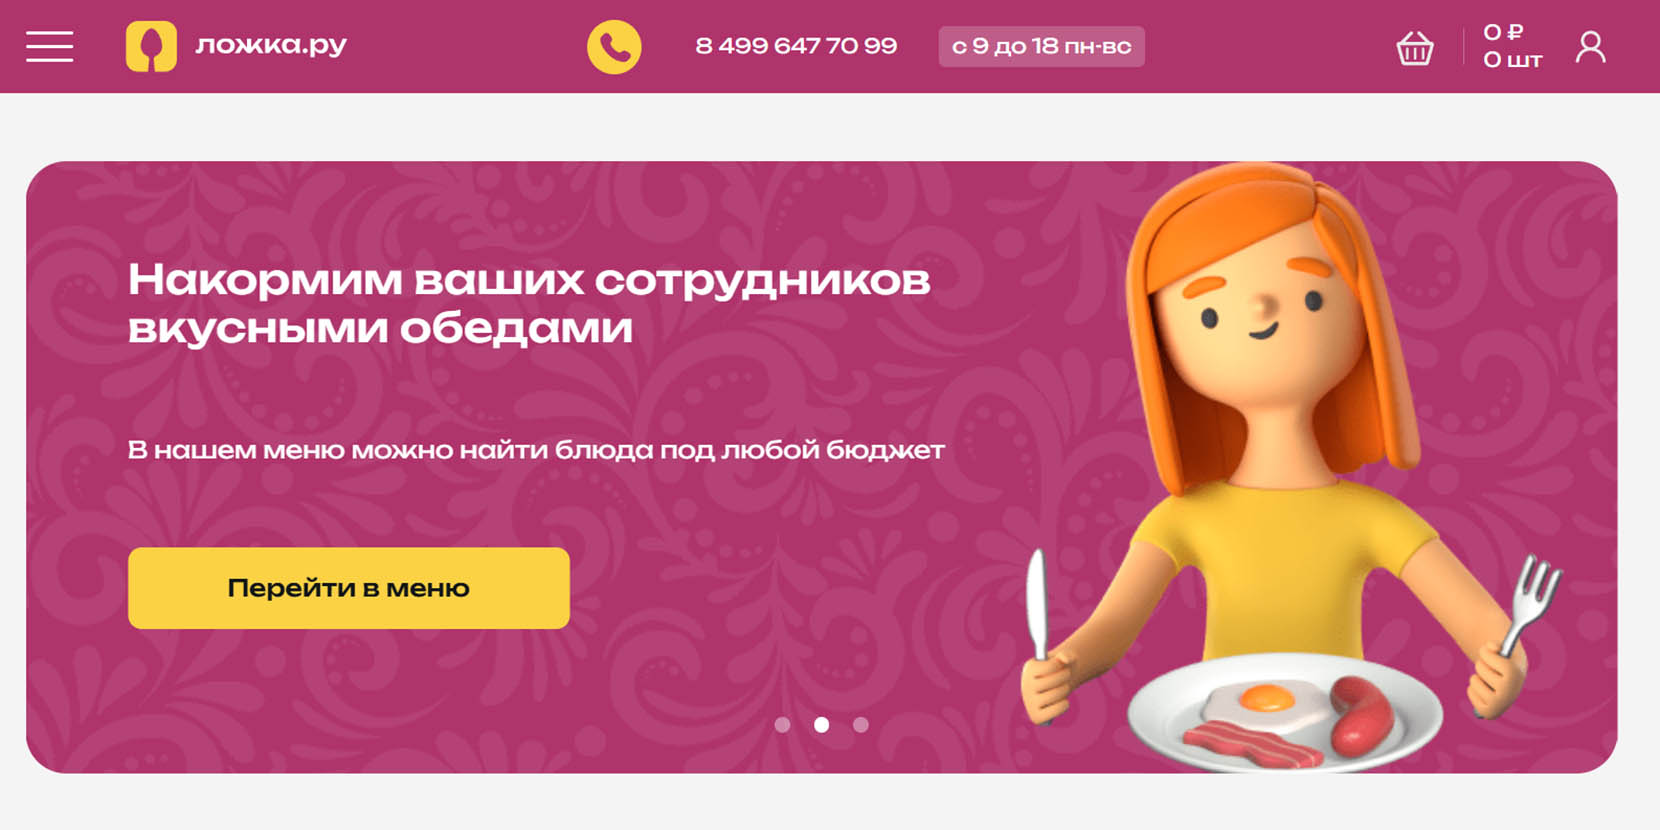
Task: Go to the ложка.ру home link
Action: pos(270,45)
